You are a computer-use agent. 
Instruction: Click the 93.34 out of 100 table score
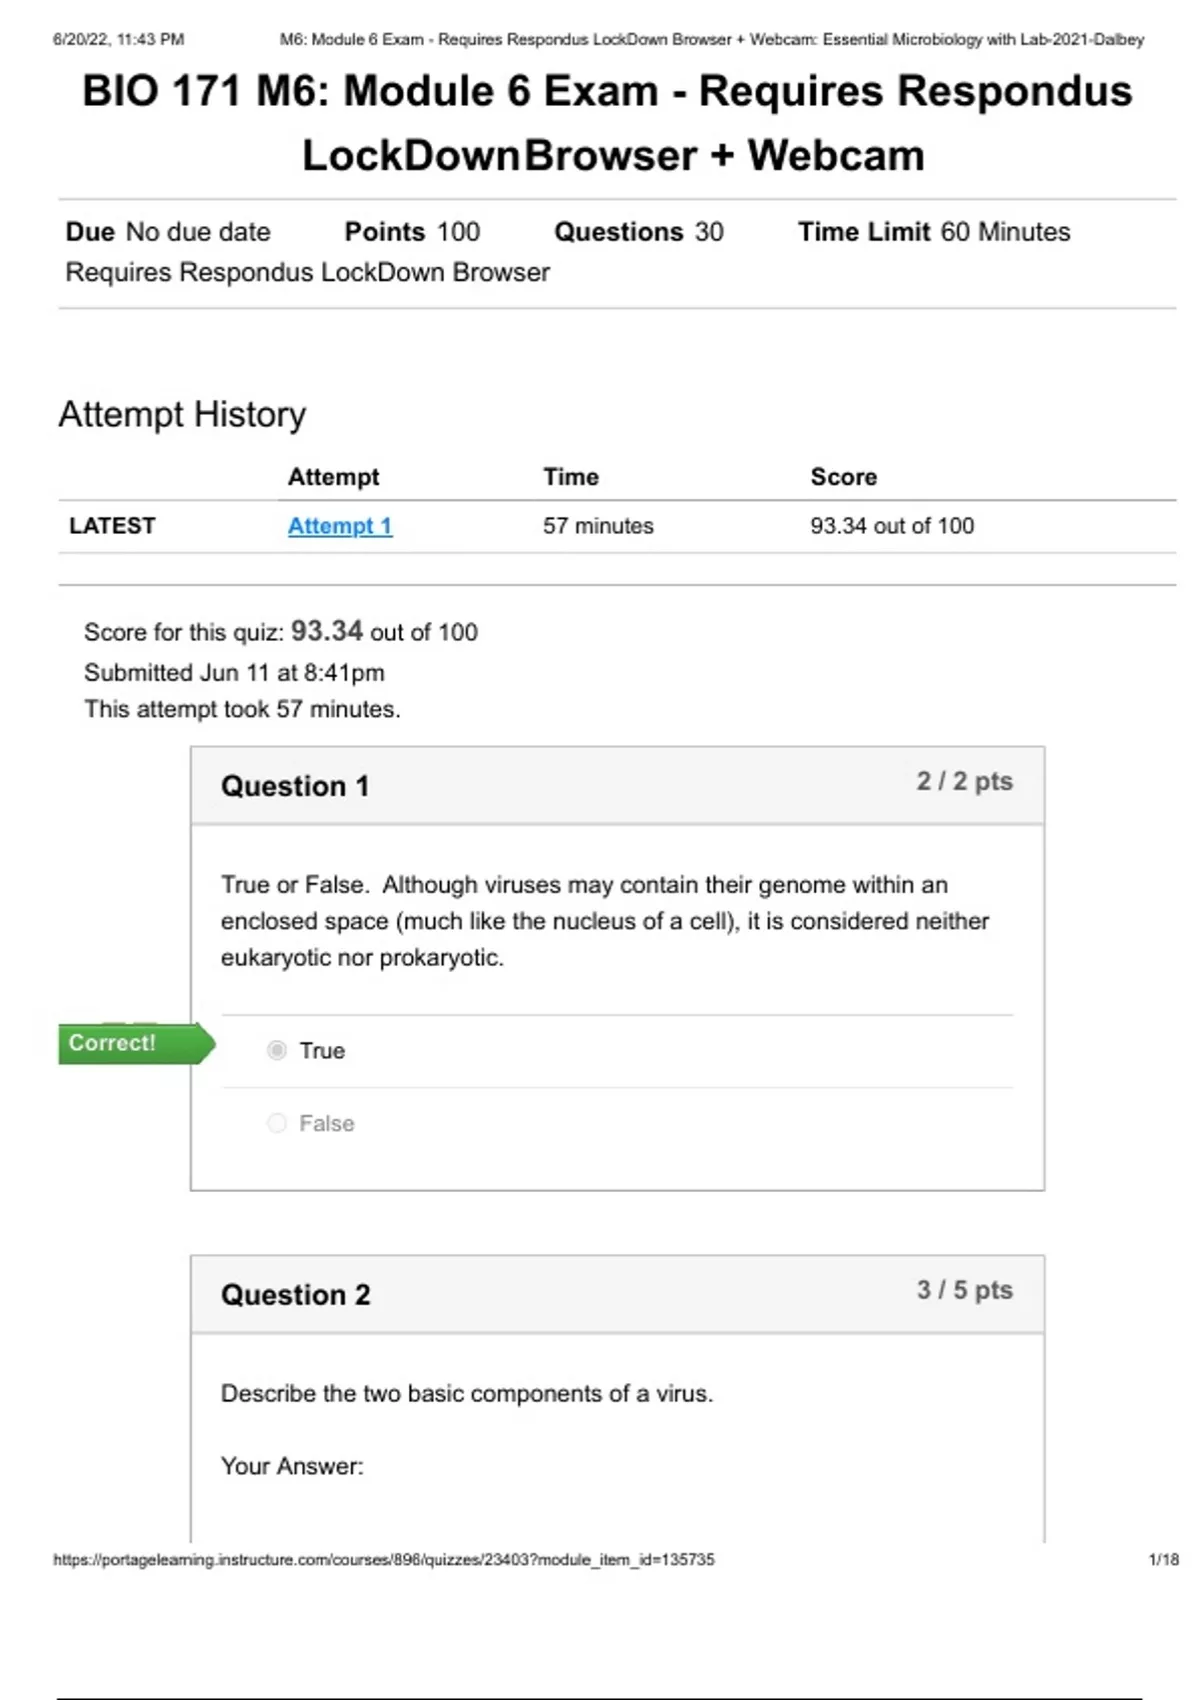[x=891, y=526]
